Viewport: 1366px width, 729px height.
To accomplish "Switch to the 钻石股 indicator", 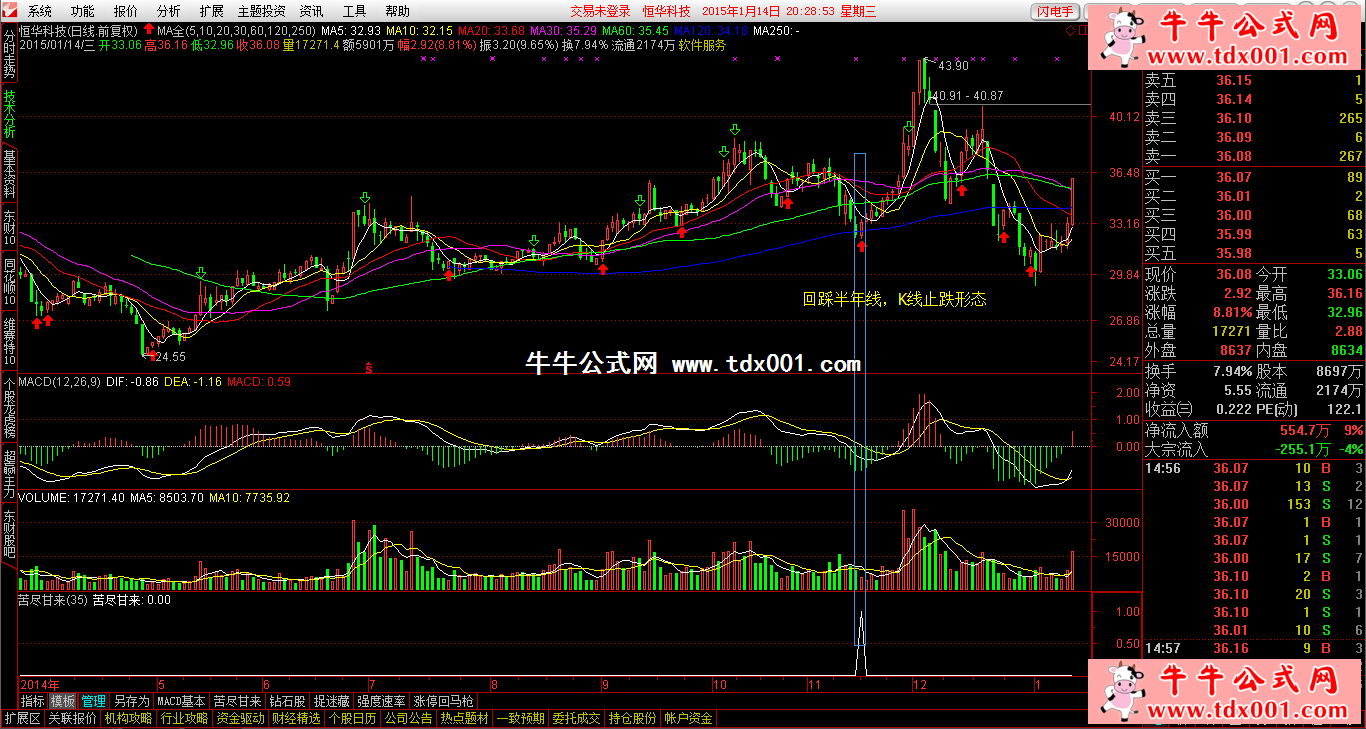I will pyautogui.click(x=287, y=701).
